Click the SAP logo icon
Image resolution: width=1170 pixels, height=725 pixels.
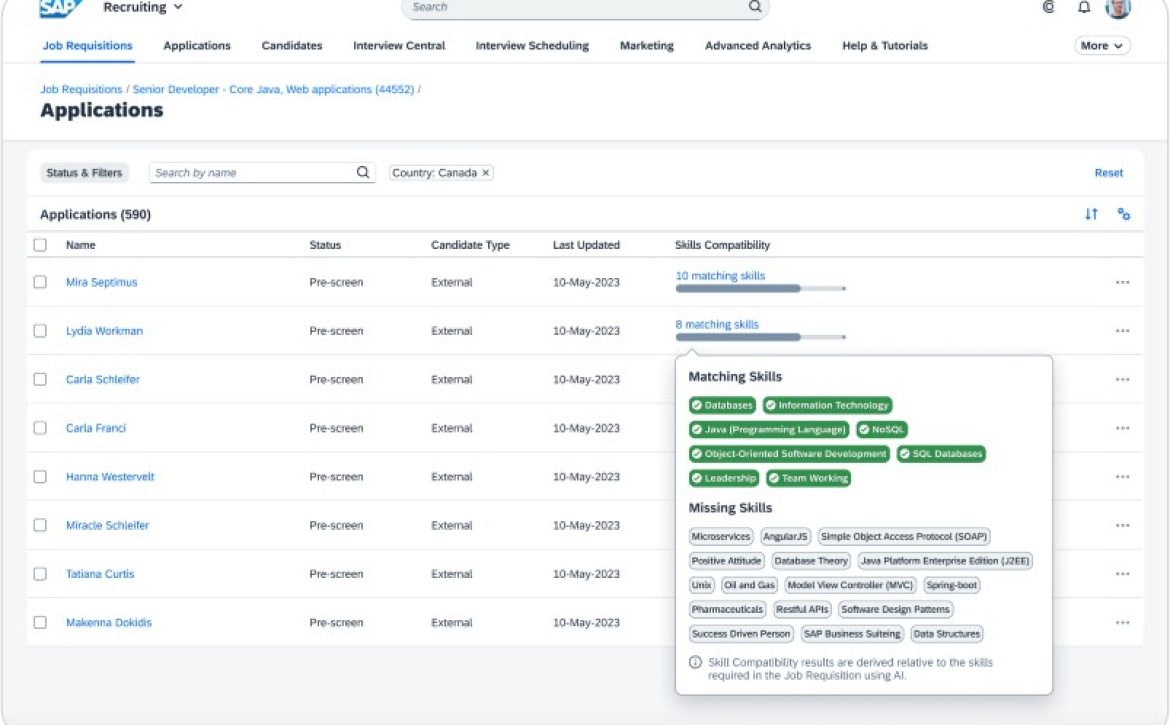[x=61, y=8]
